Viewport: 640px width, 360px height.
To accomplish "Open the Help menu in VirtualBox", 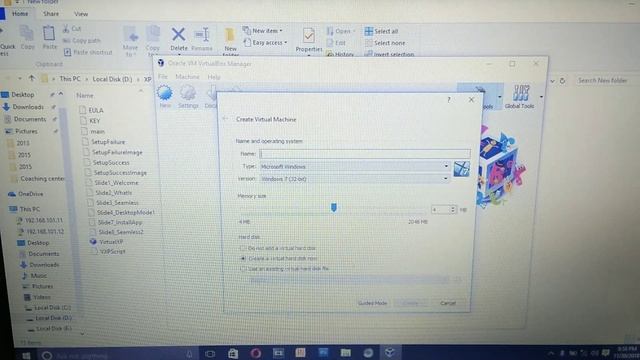I will point(214,77).
